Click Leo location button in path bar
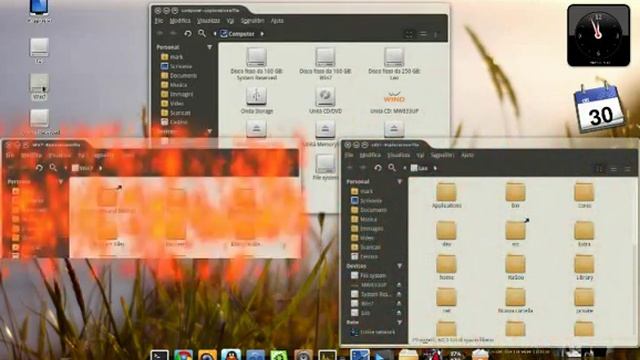The width and height of the screenshot is (640, 360). [419, 168]
